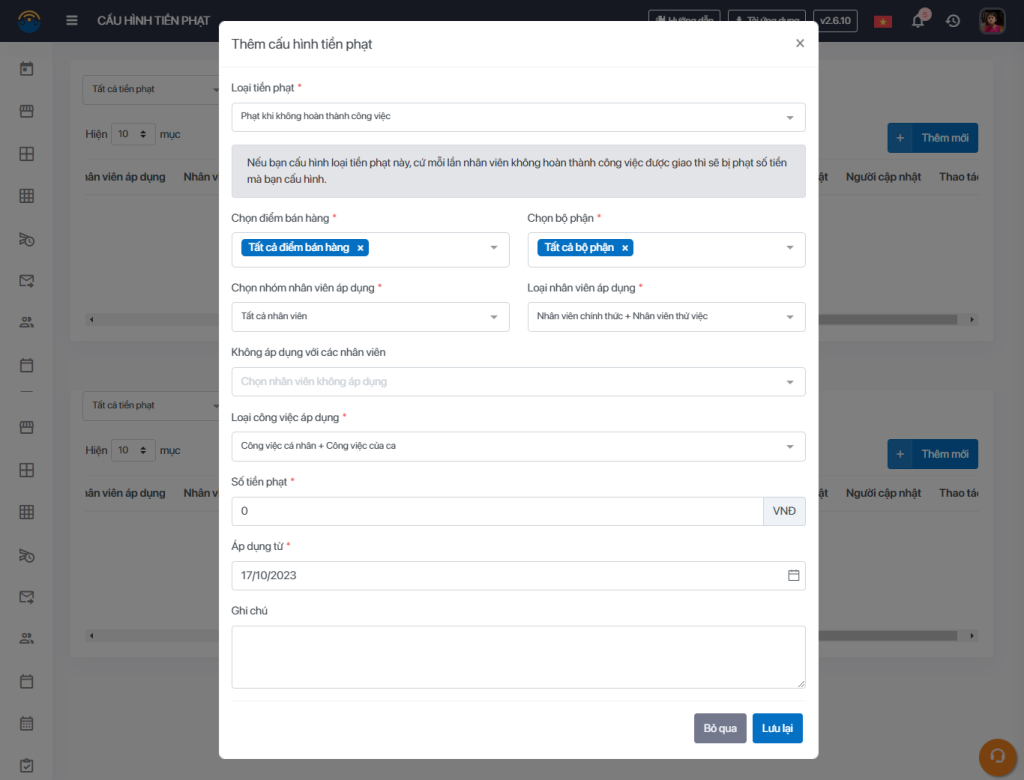Focus the Số tiền phạt amount field
The width and height of the screenshot is (1024, 780).
tap(497, 511)
